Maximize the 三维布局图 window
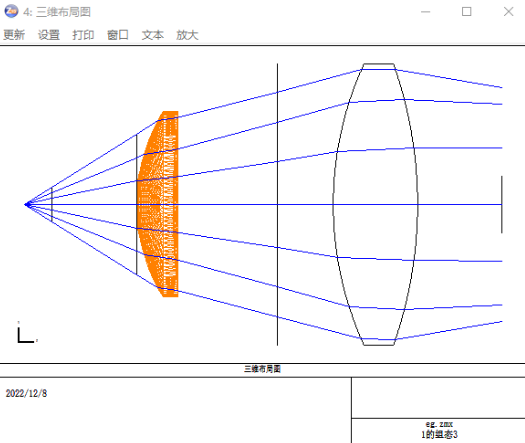The width and height of the screenshot is (525, 443). pos(467,12)
